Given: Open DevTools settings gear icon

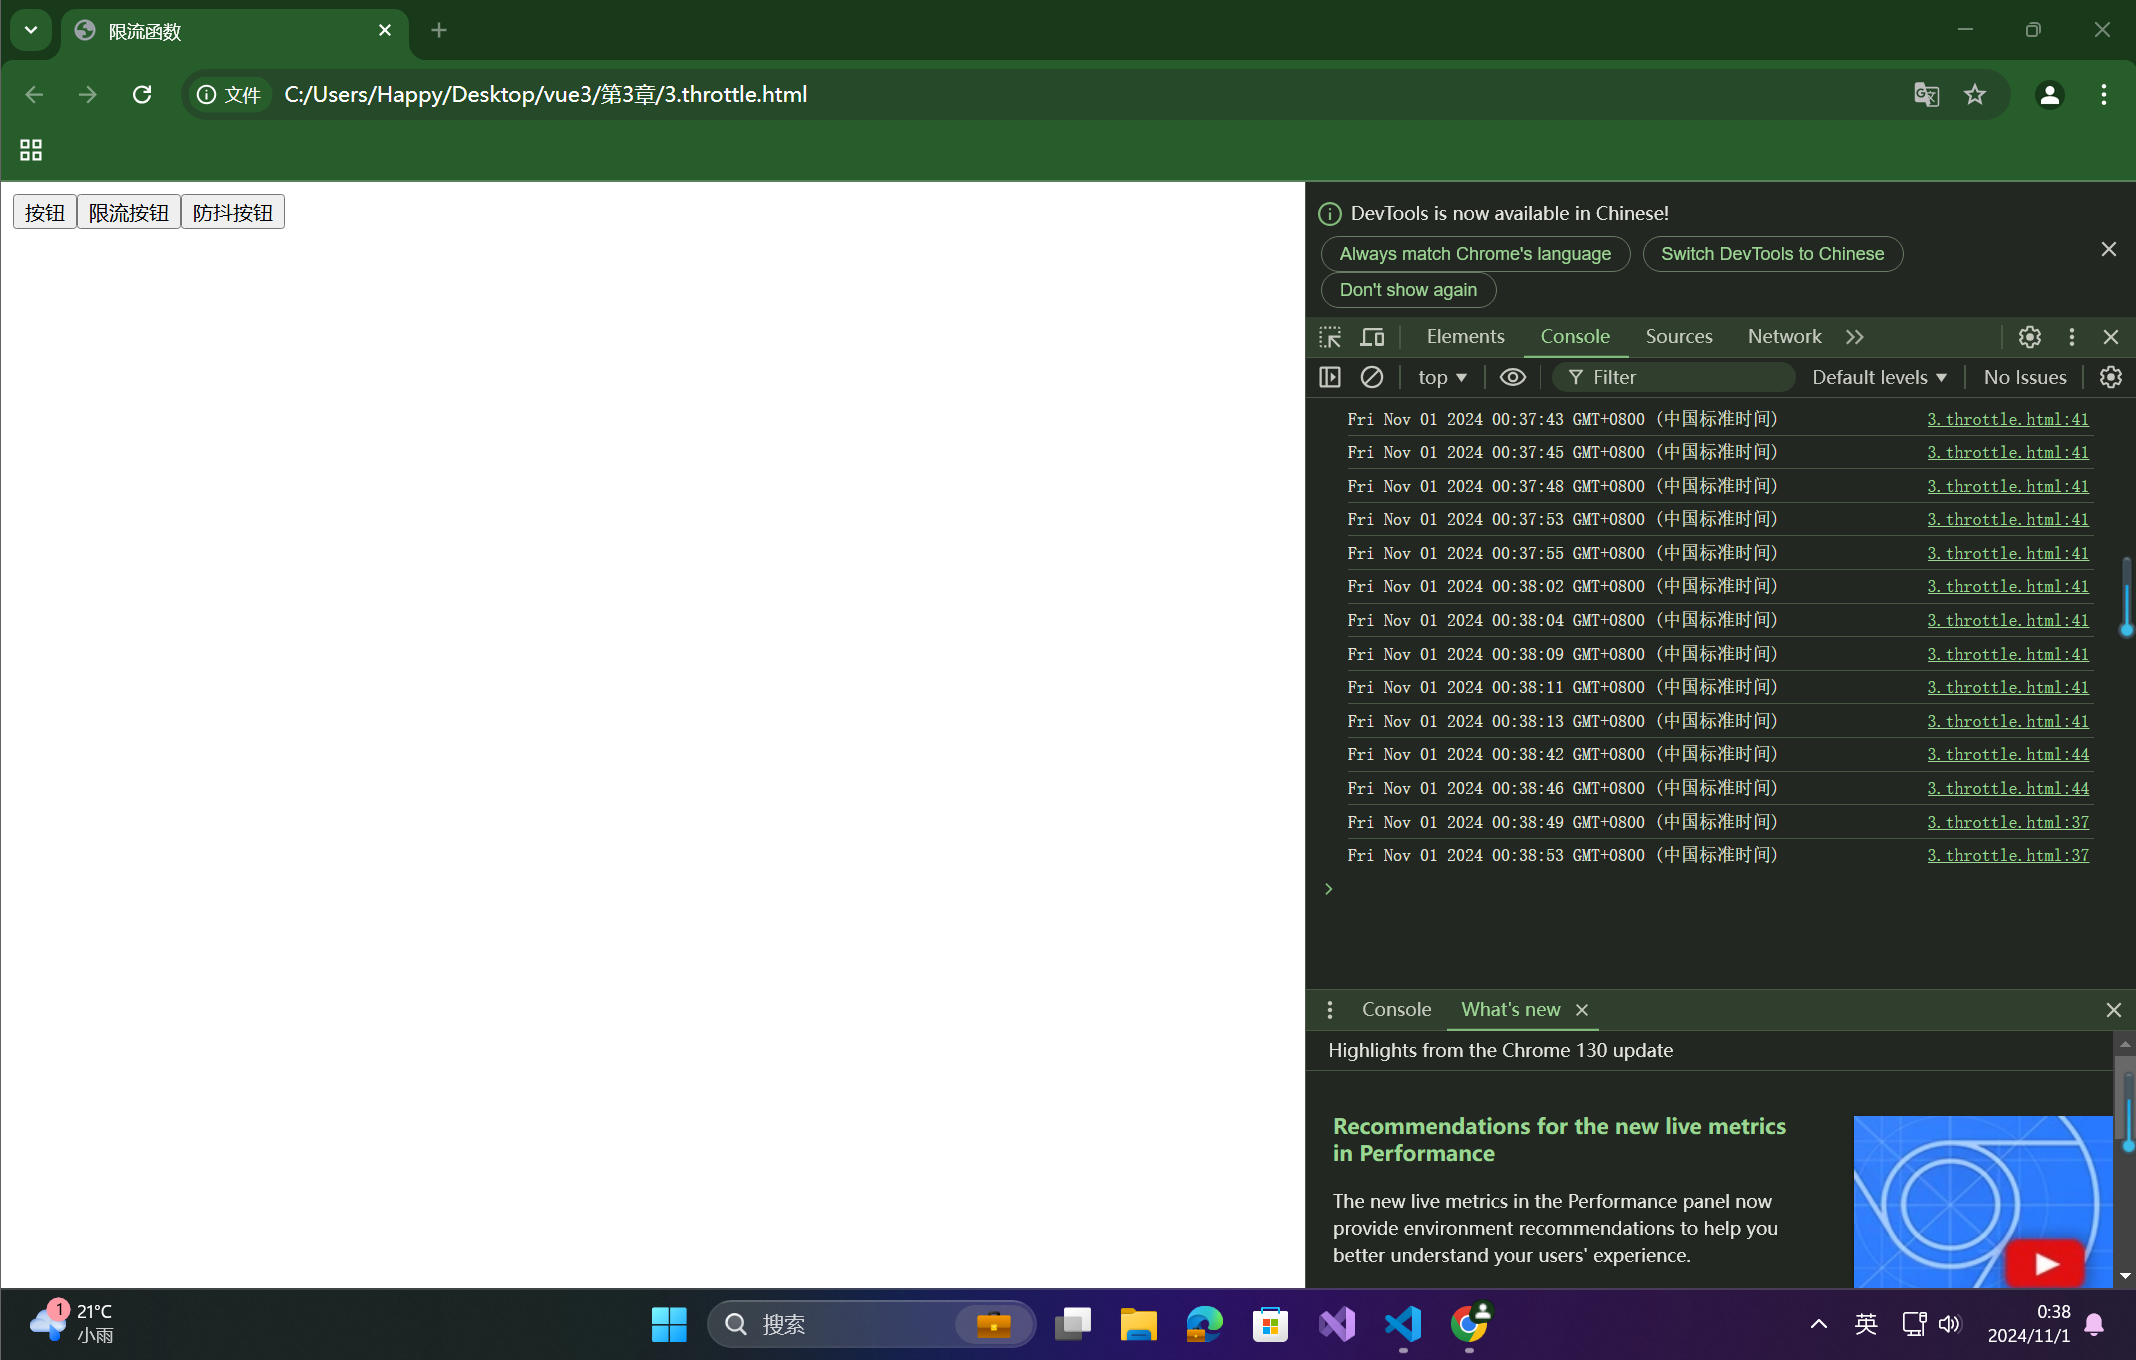Looking at the screenshot, I should pyautogui.click(x=2029, y=337).
